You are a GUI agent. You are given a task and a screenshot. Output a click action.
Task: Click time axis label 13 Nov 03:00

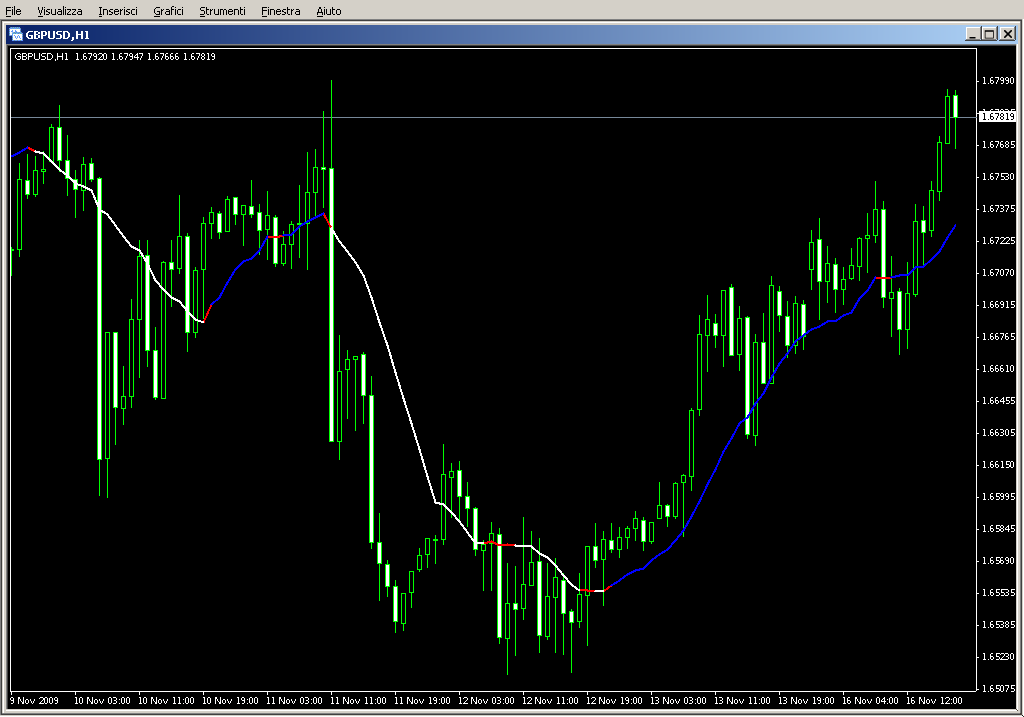coord(678,701)
